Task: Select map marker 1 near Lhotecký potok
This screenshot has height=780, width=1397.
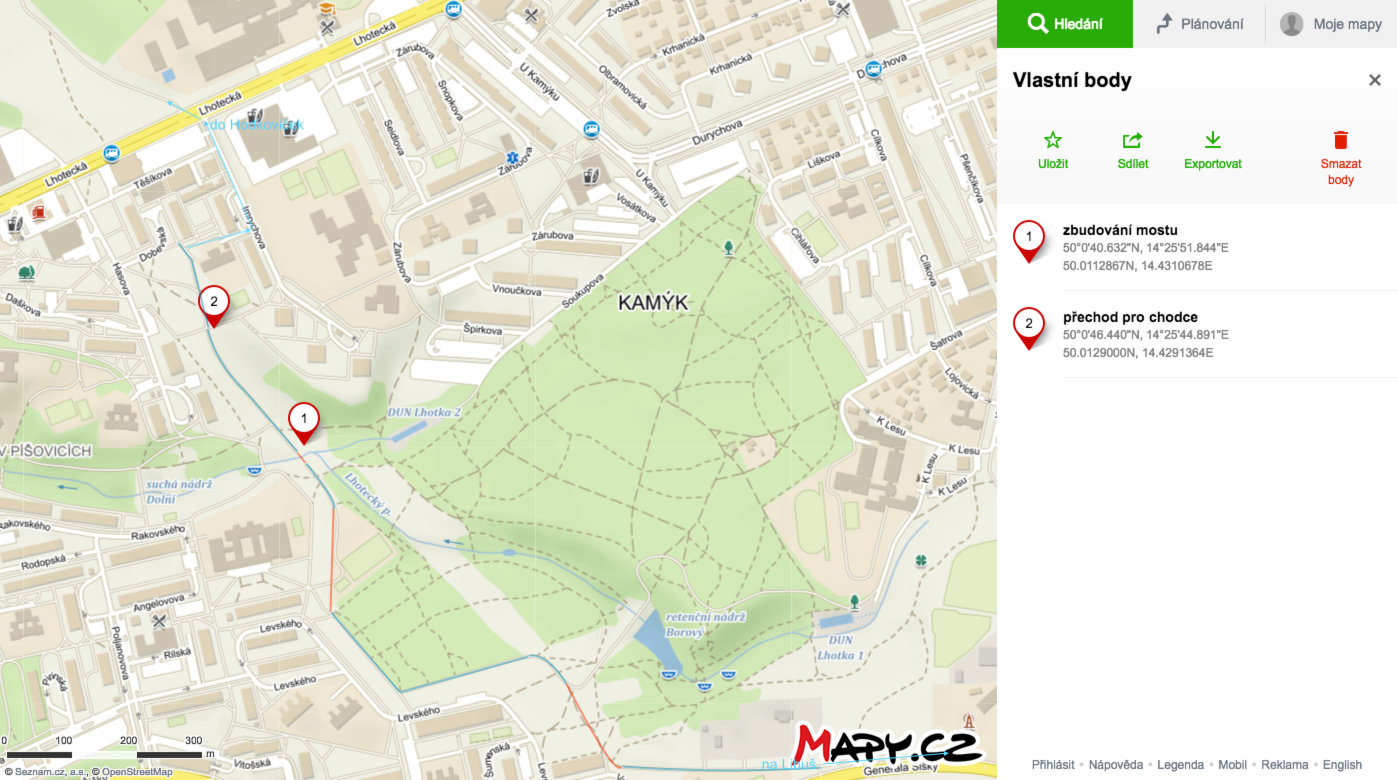Action: tap(304, 422)
